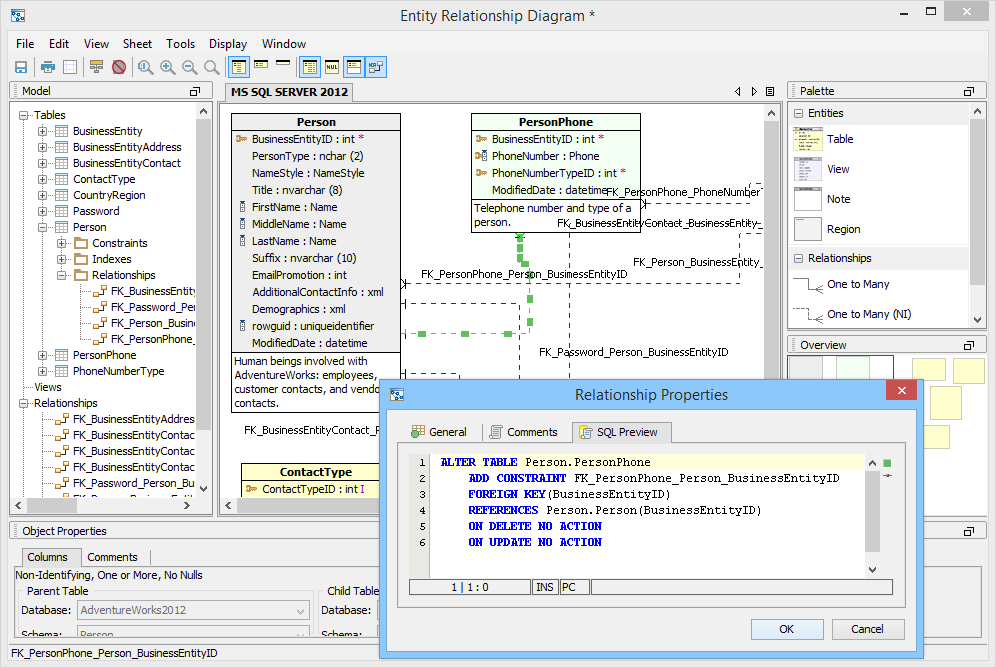The image size is (996, 668).
Task: Expand the PersonPhone table node
Action: coord(42,356)
